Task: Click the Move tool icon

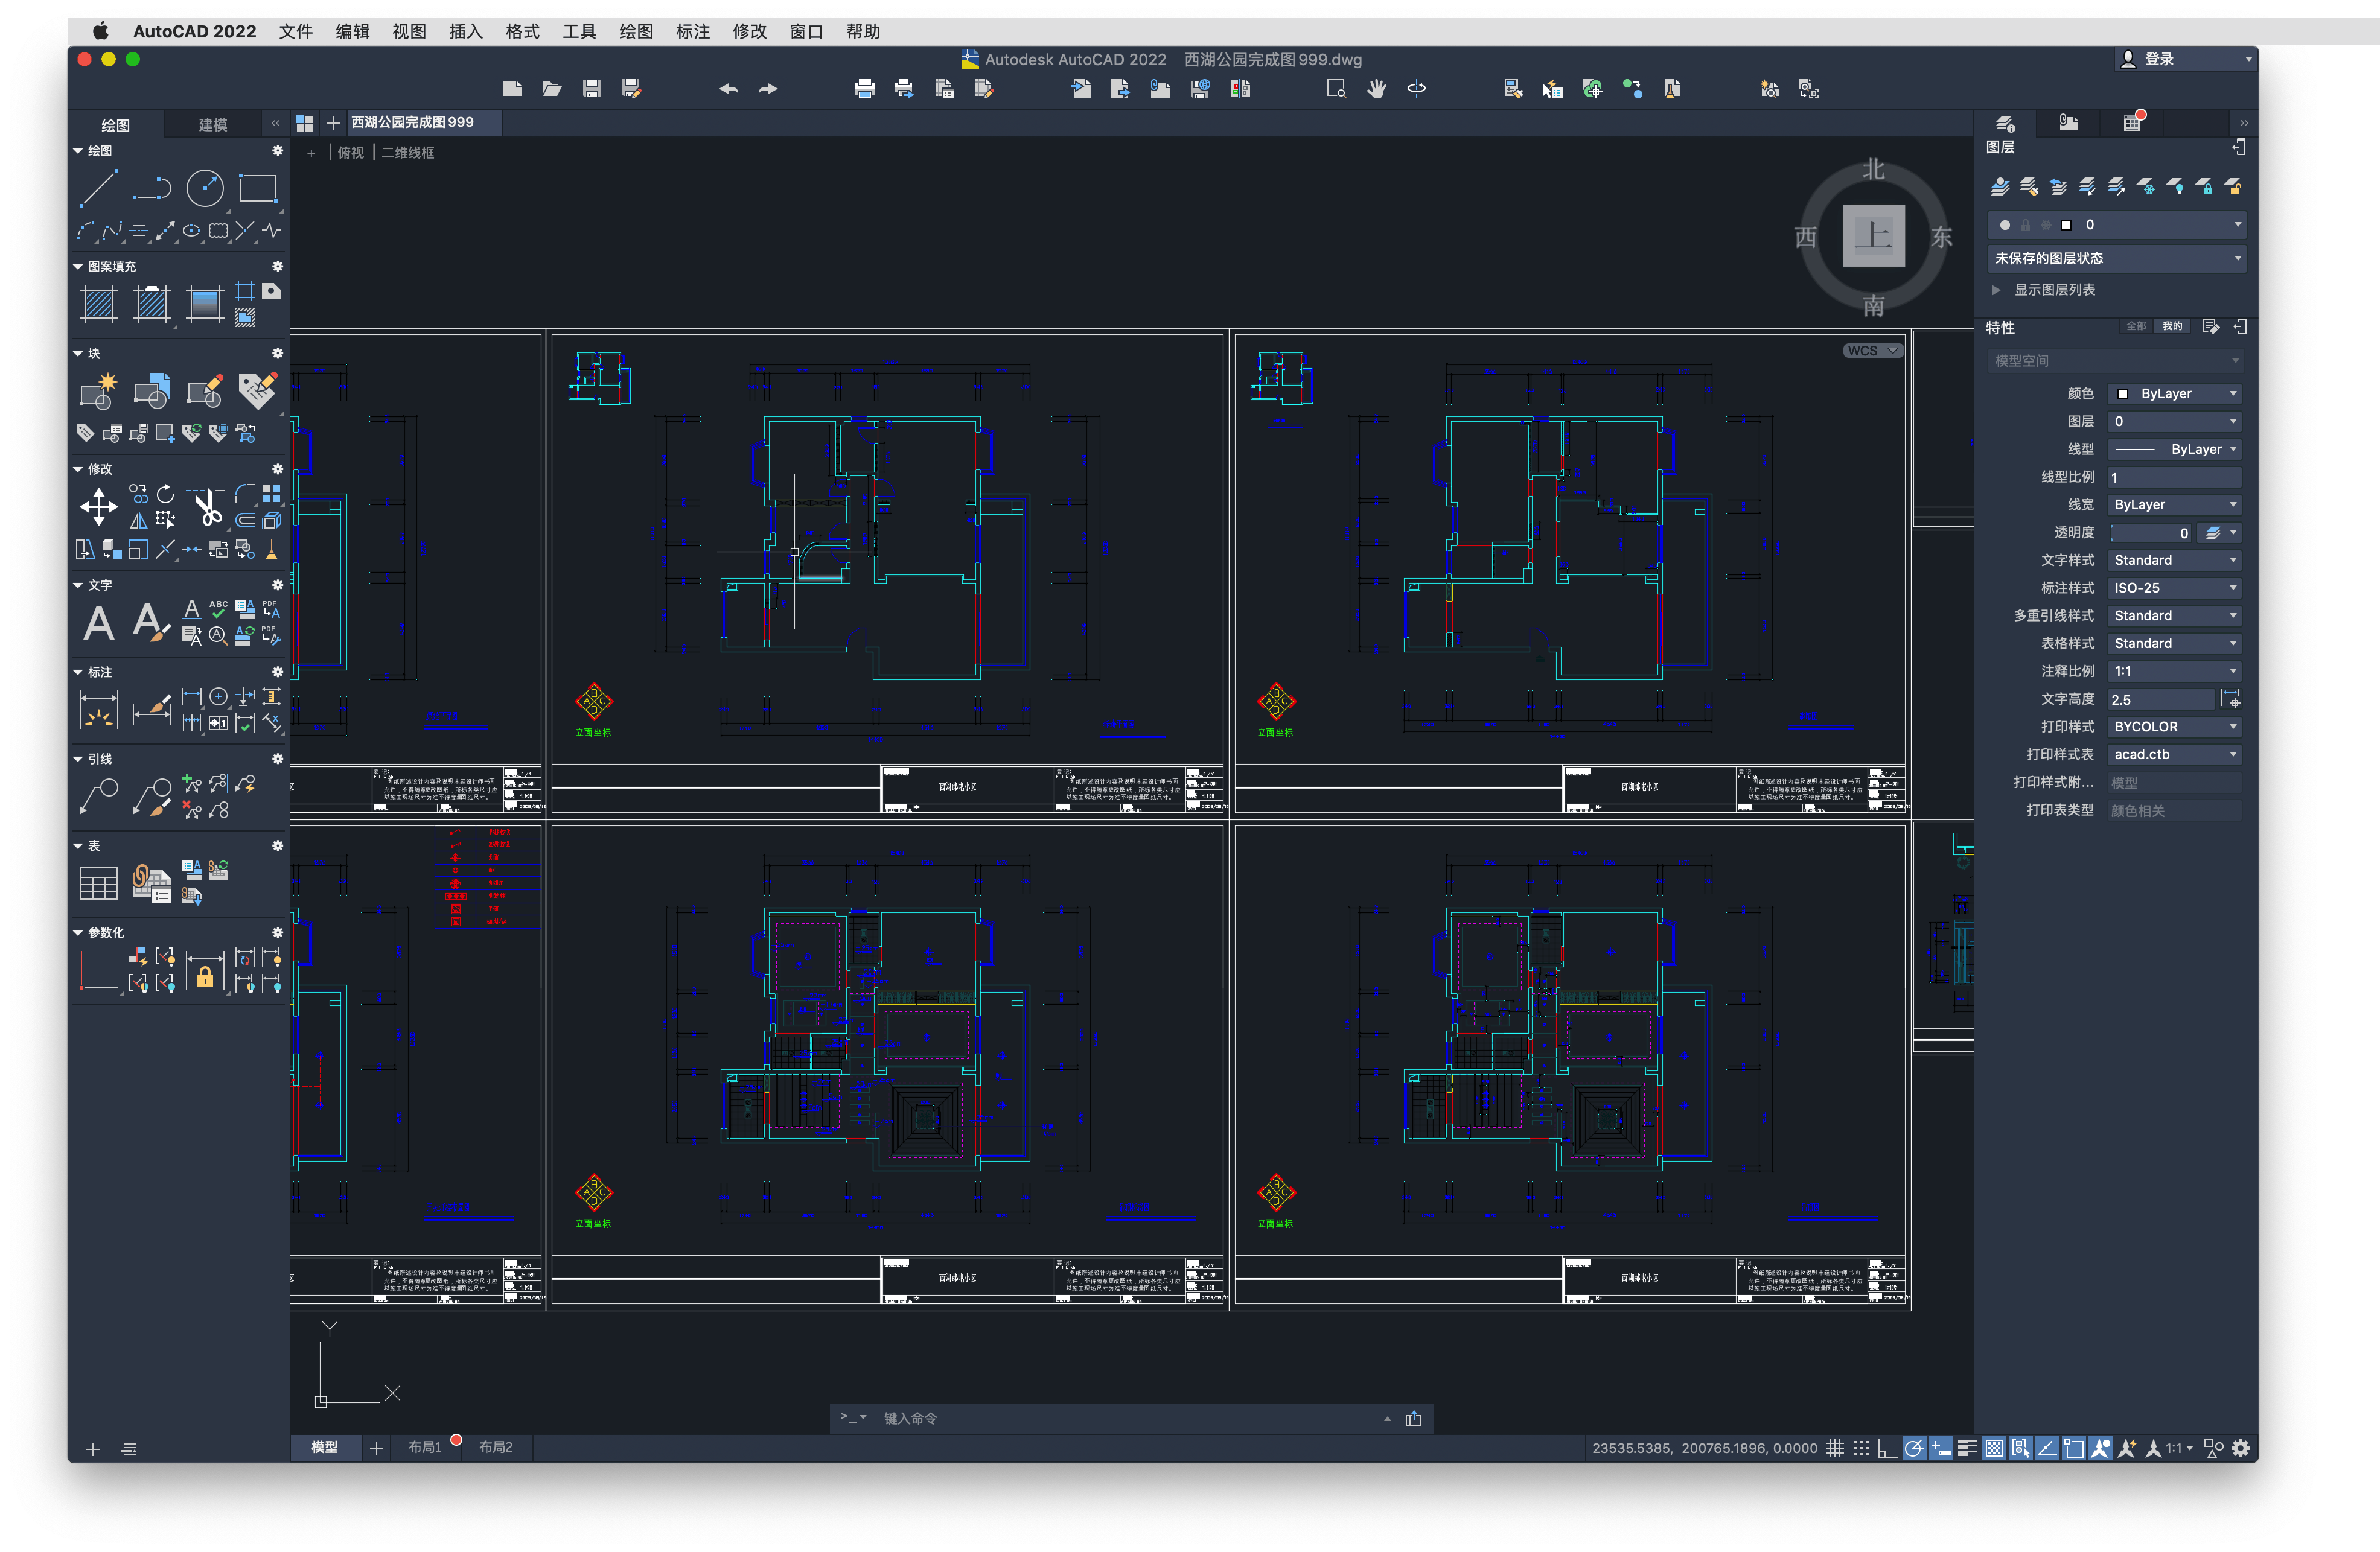Action: pyautogui.click(x=99, y=506)
